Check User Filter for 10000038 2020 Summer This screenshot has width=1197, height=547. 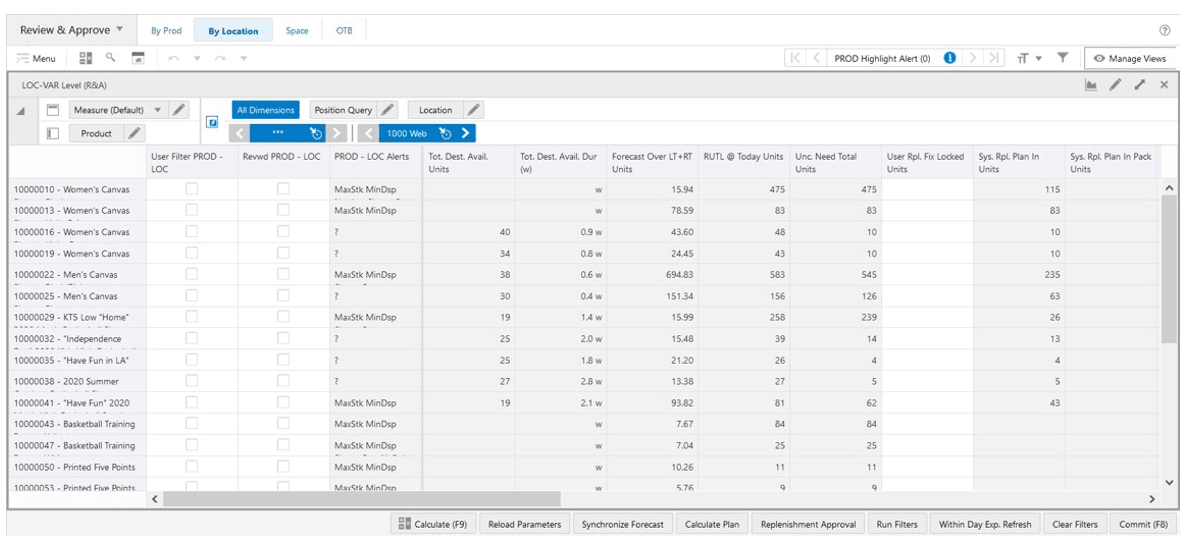(191, 381)
